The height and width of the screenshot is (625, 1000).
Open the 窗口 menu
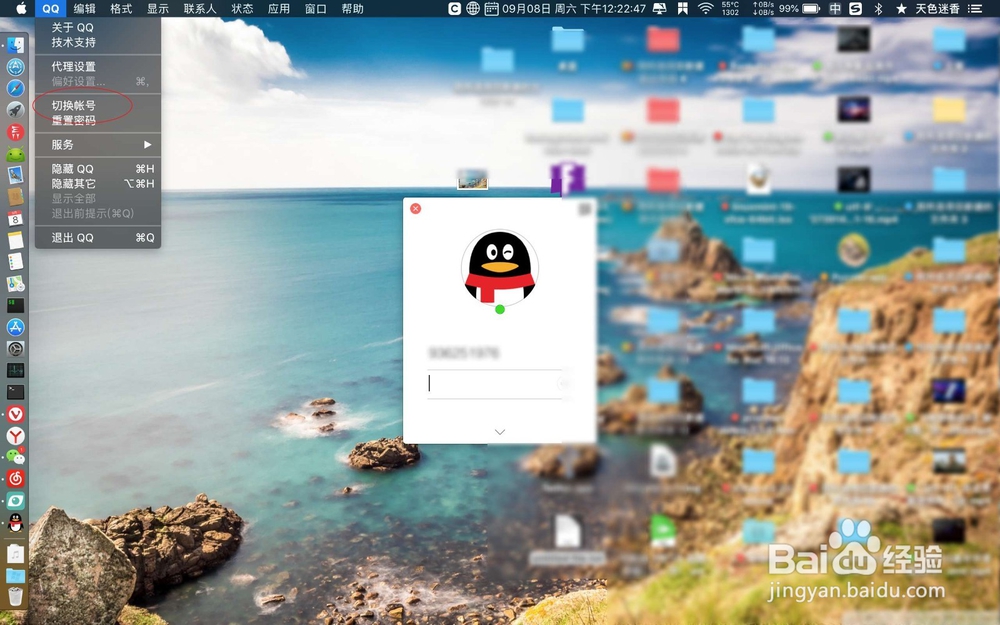click(316, 8)
